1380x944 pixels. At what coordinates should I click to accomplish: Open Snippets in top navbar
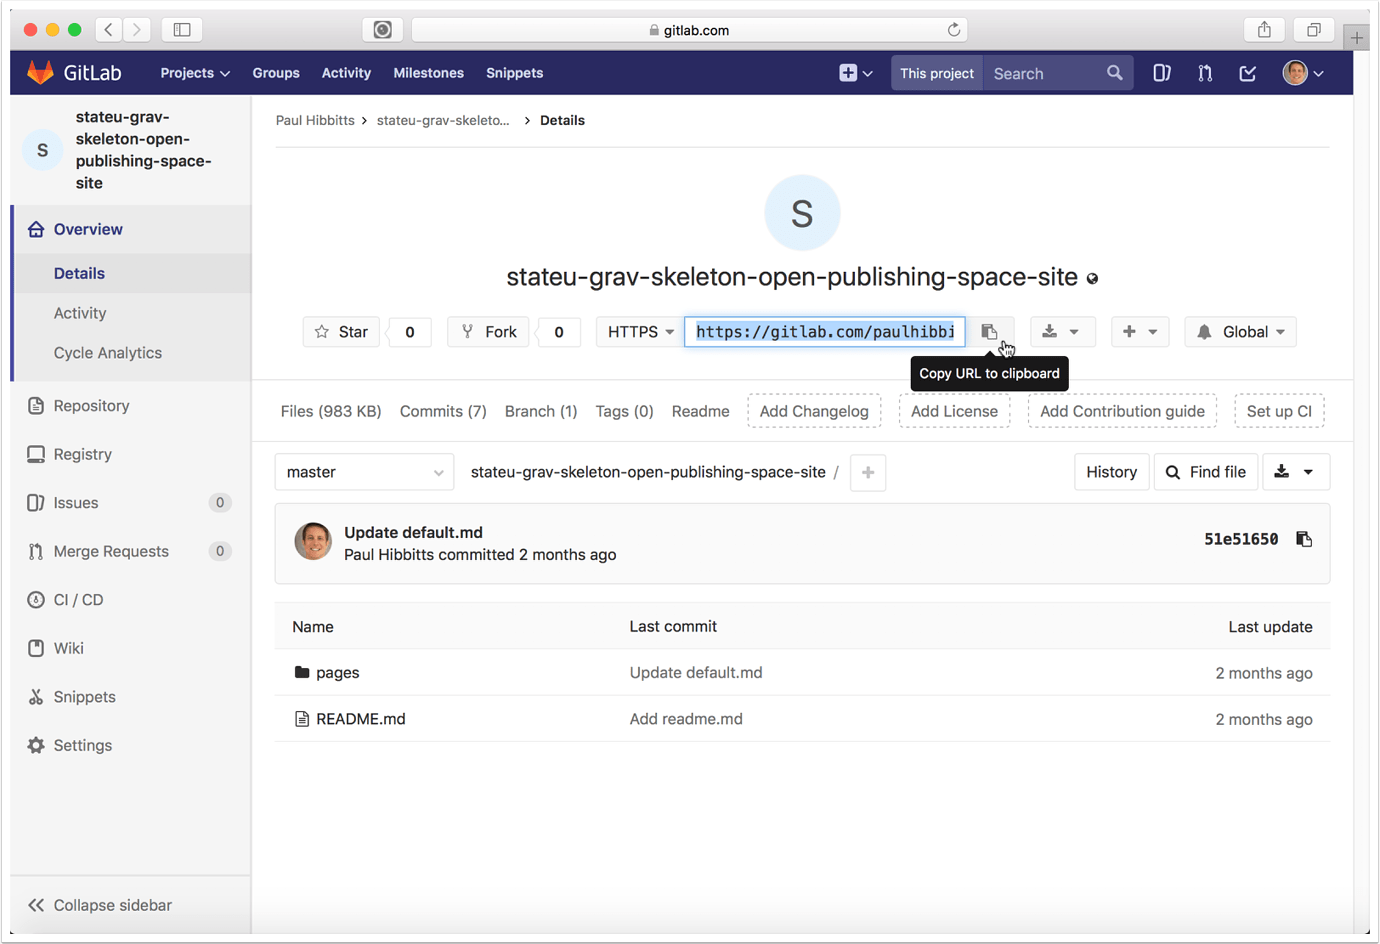514,73
